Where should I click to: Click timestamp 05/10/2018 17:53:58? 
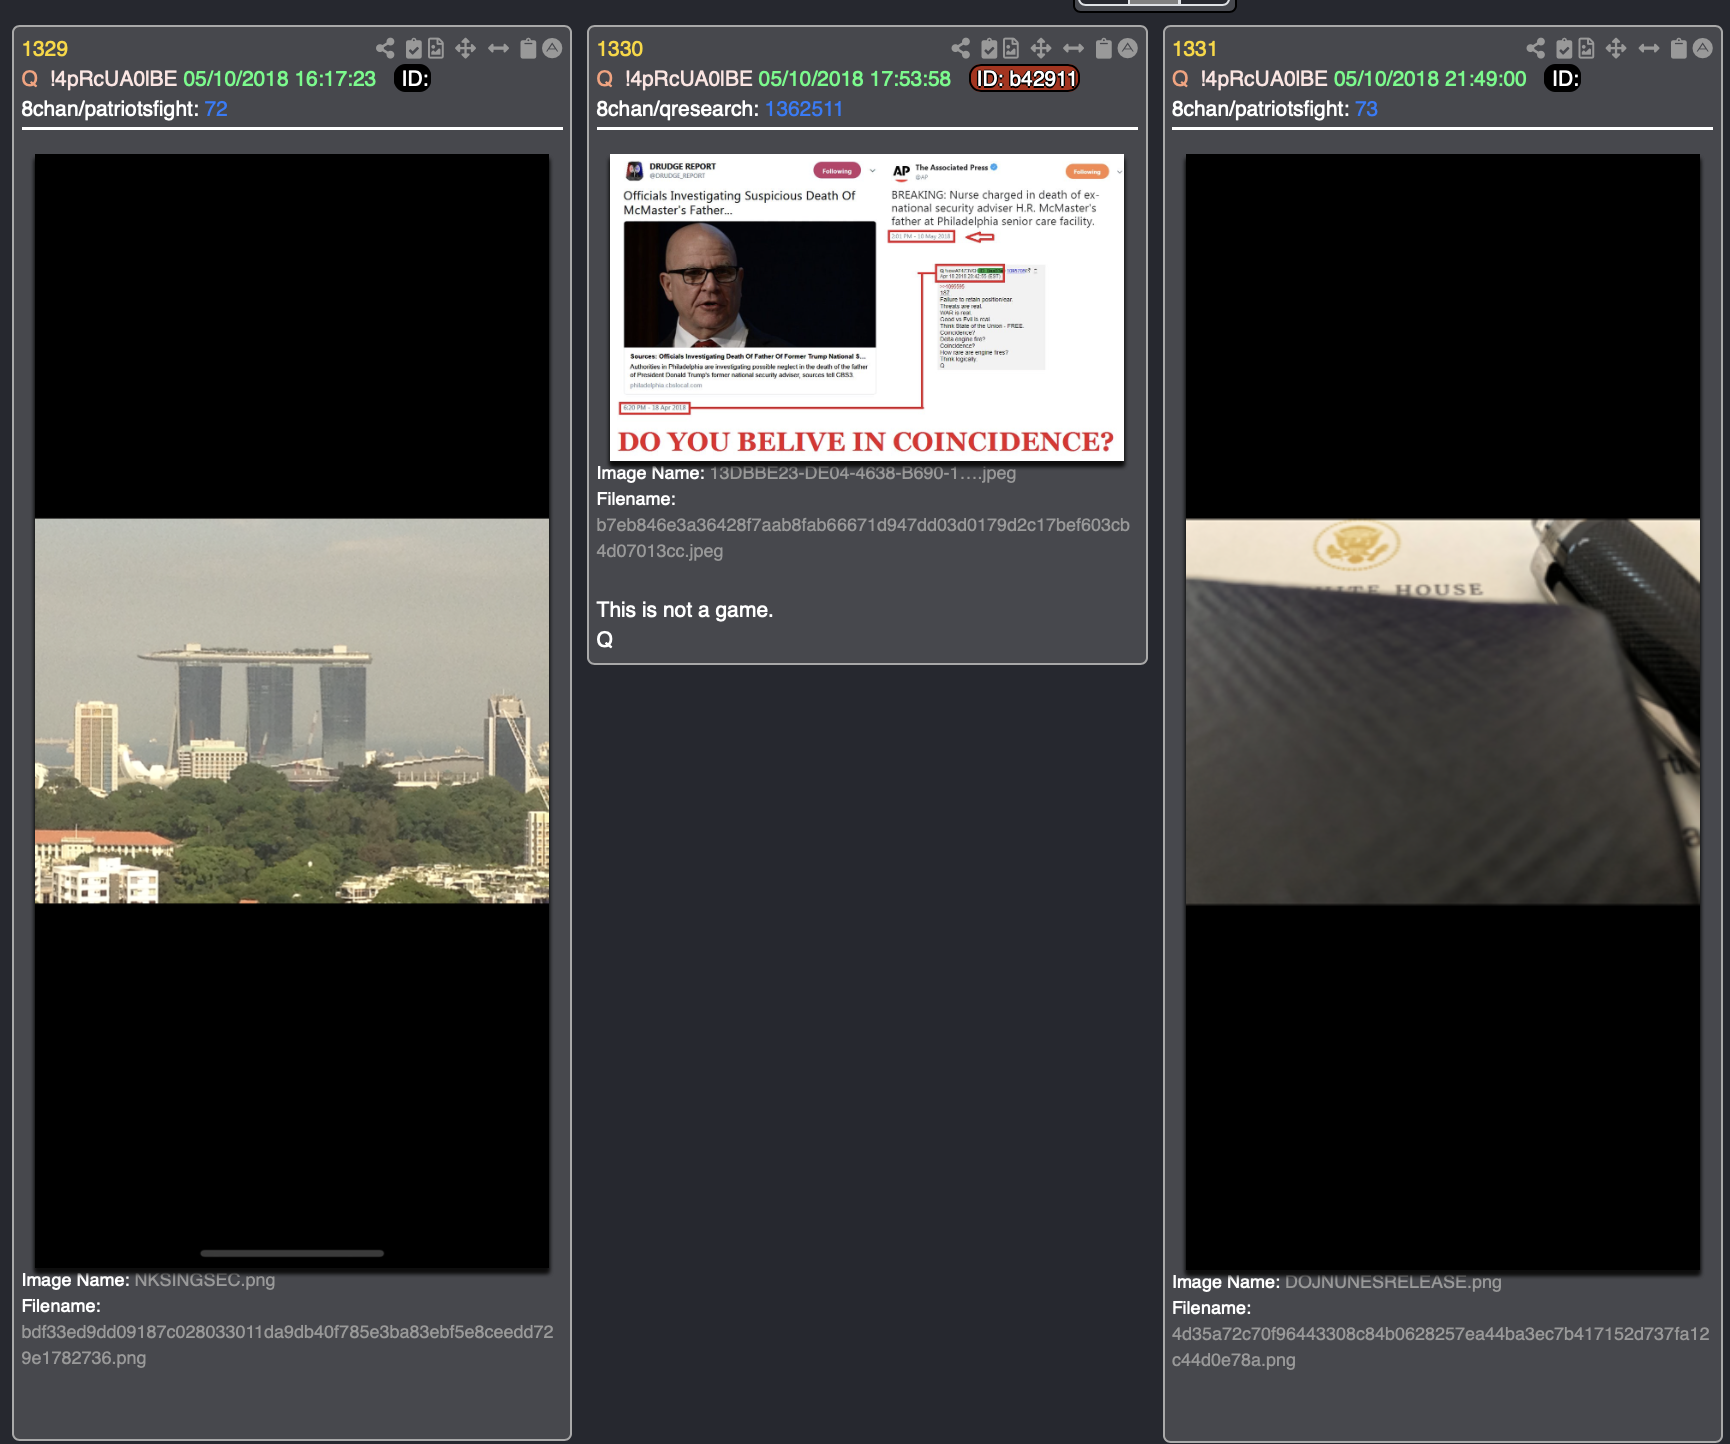click(855, 79)
